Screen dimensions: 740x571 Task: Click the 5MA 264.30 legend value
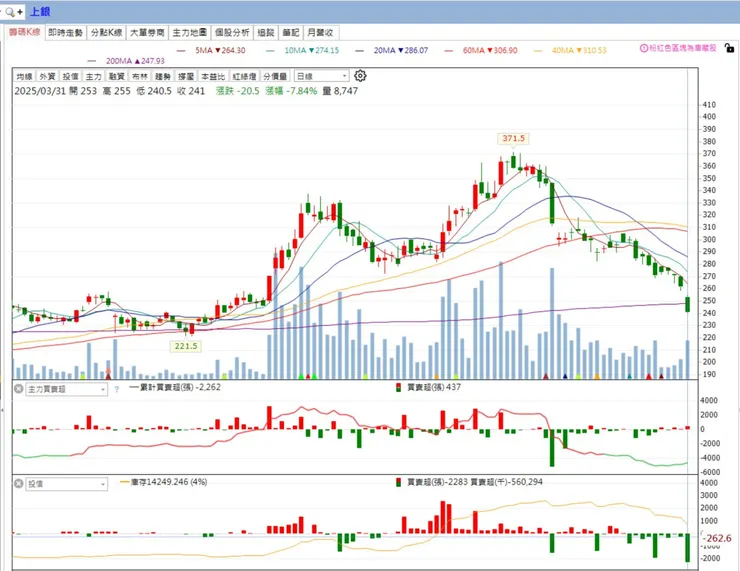tap(220, 50)
